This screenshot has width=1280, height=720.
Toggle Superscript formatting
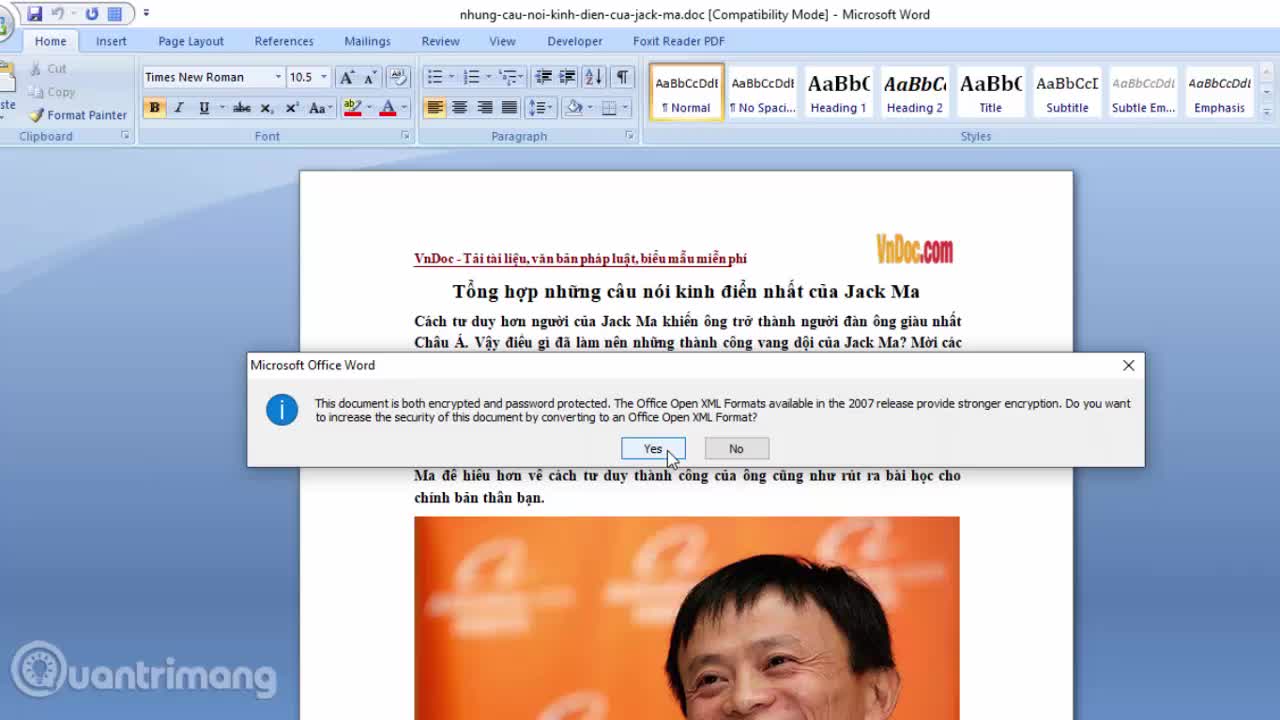[292, 107]
